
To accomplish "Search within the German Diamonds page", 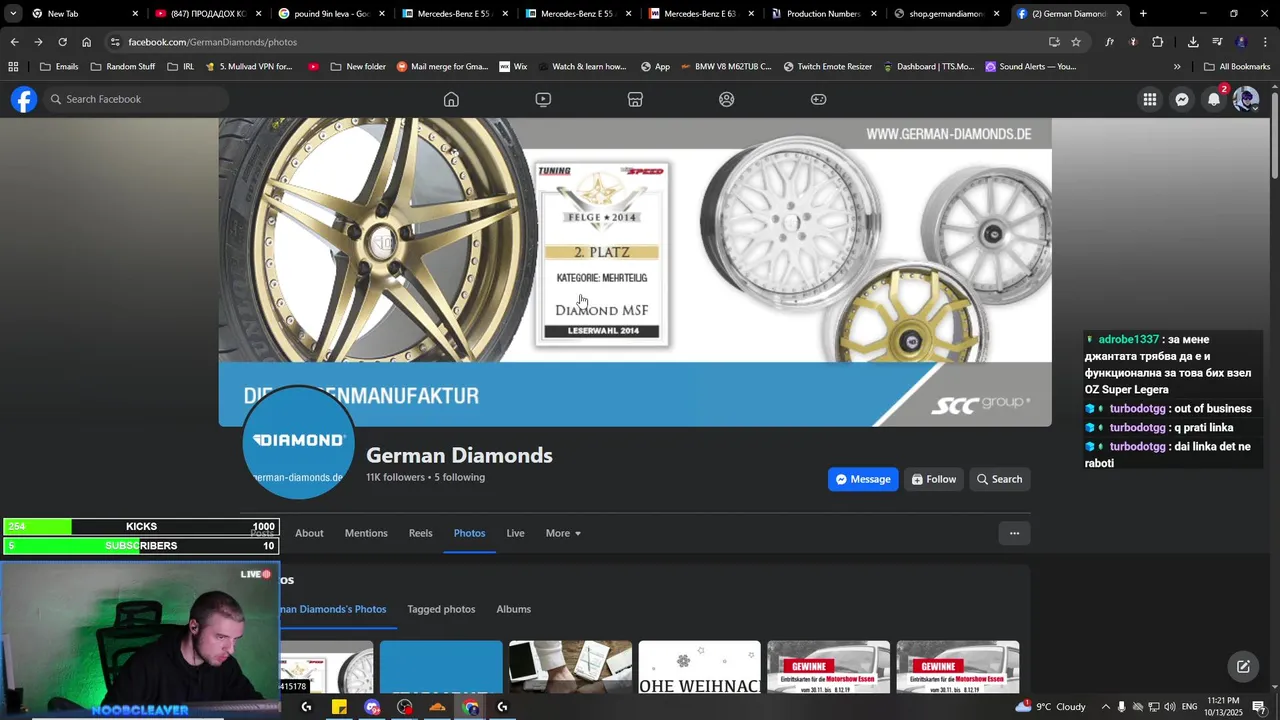I will (999, 479).
